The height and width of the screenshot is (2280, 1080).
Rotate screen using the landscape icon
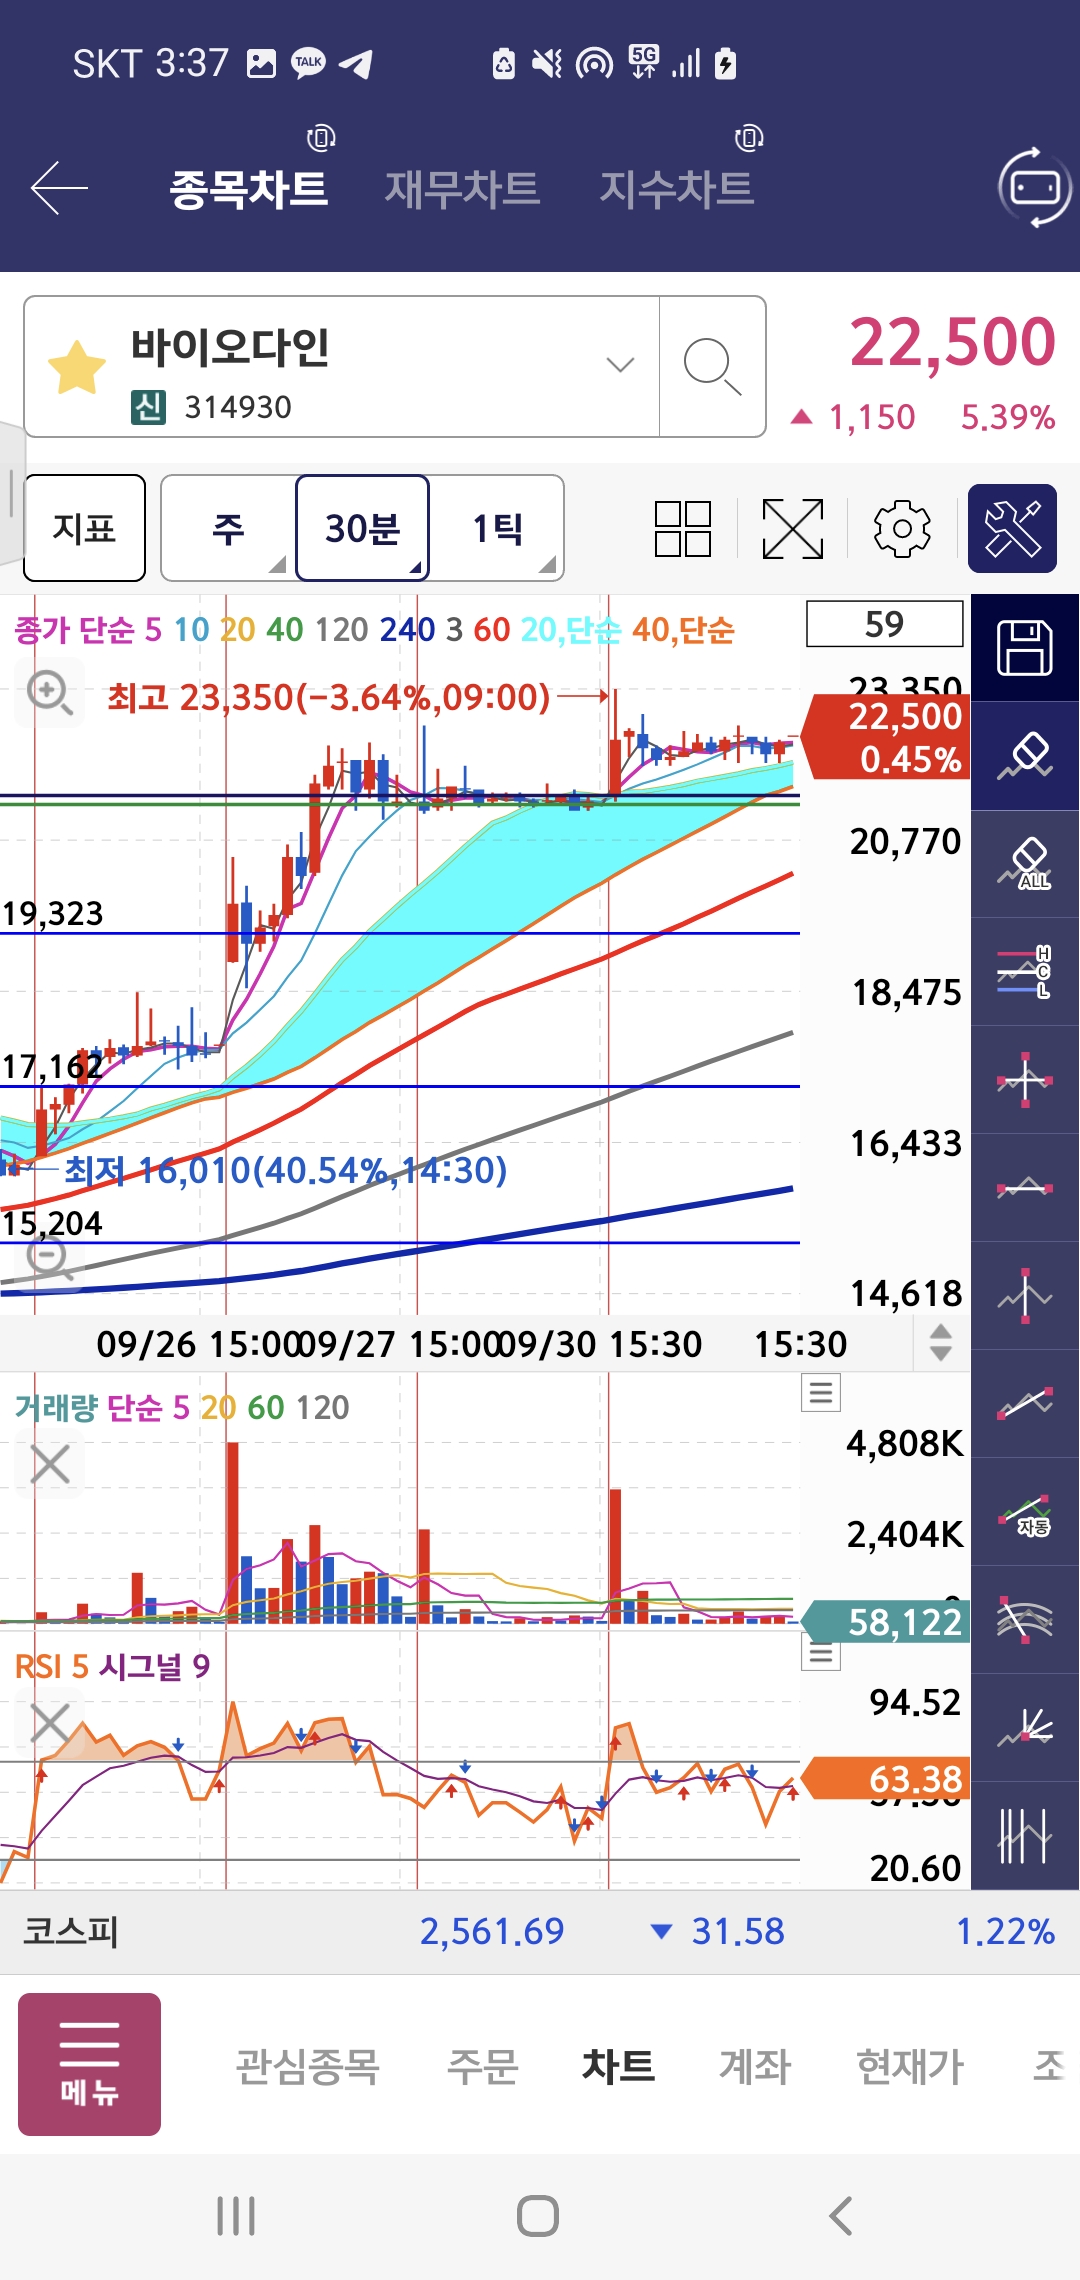click(x=1035, y=187)
